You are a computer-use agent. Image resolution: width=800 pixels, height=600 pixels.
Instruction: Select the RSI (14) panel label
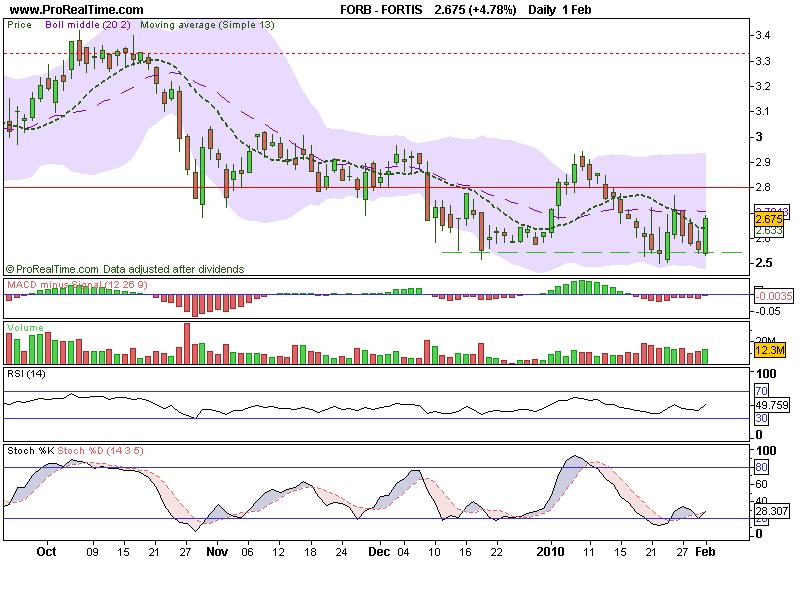point(26,373)
